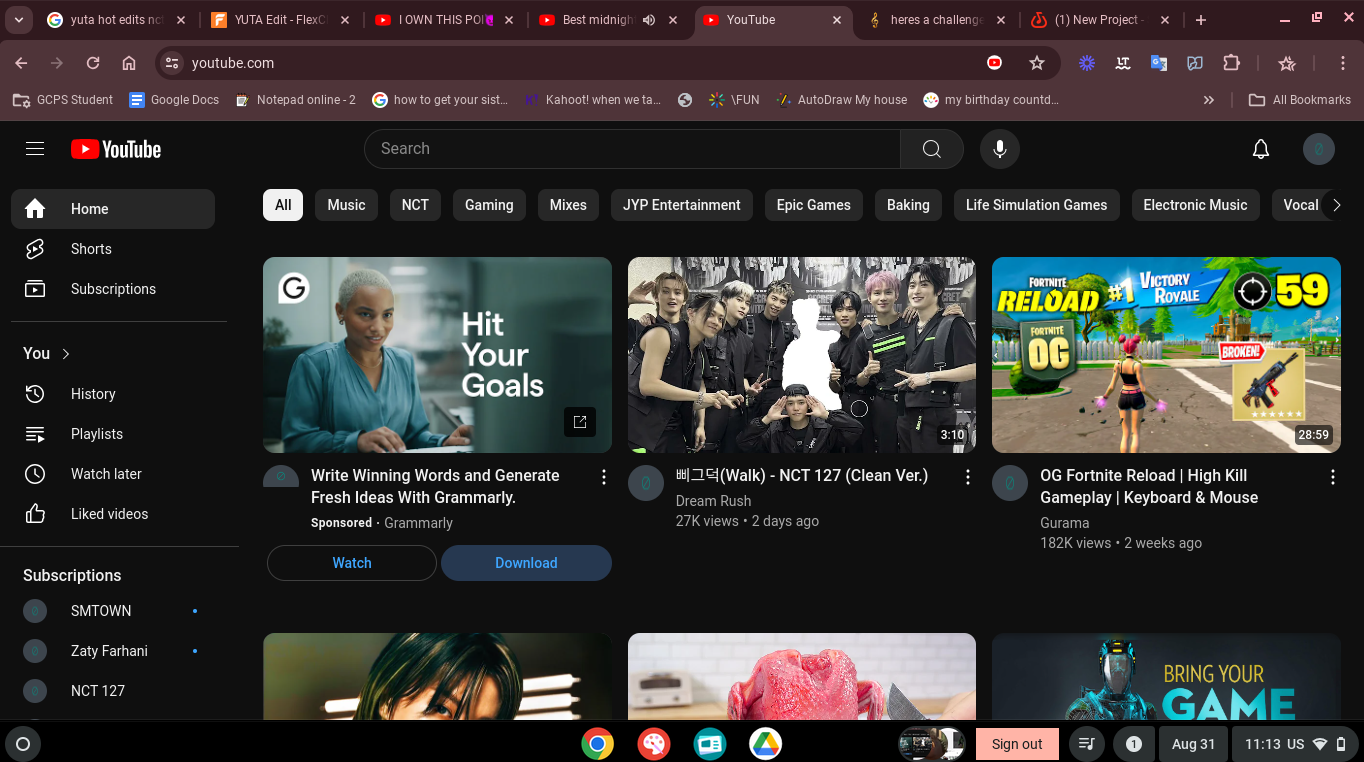
Task: Open more options for OG Fortnite Reload video
Action: [1332, 477]
